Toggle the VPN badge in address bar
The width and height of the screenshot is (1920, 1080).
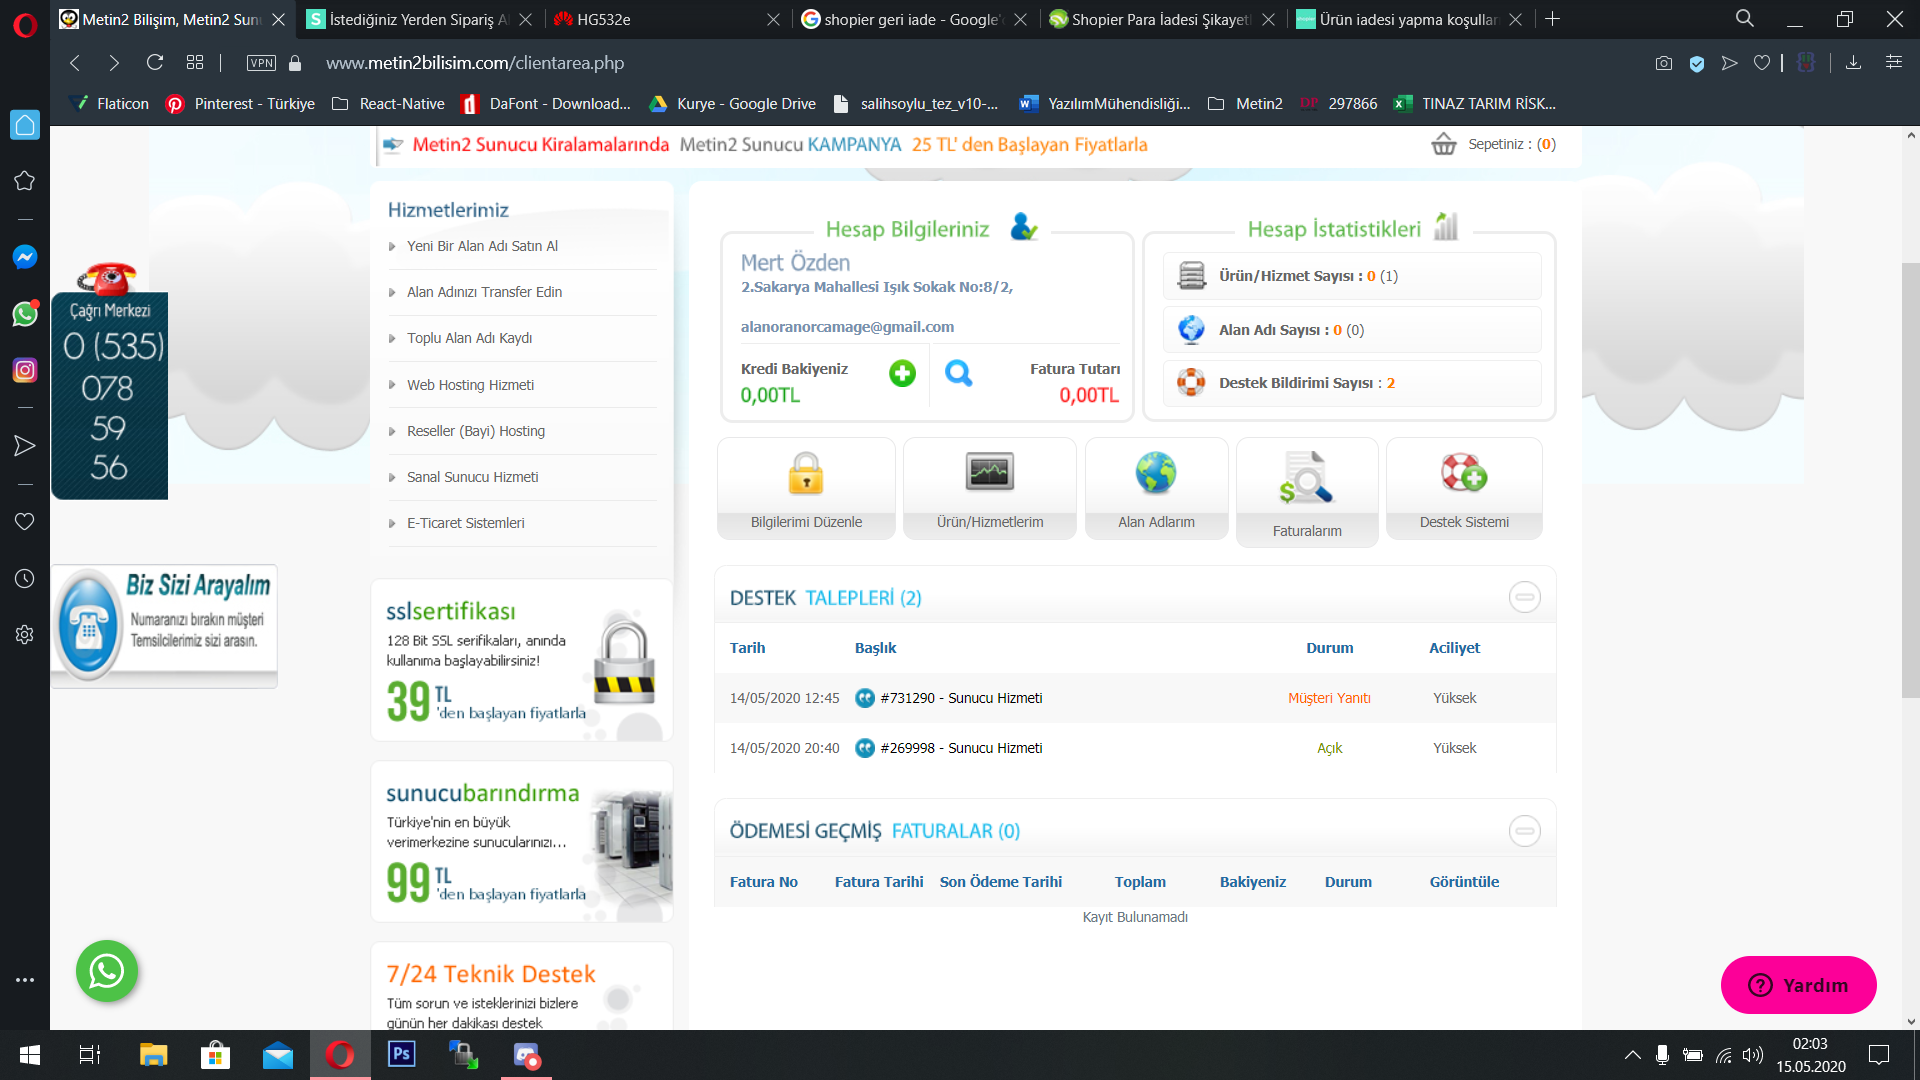261,63
